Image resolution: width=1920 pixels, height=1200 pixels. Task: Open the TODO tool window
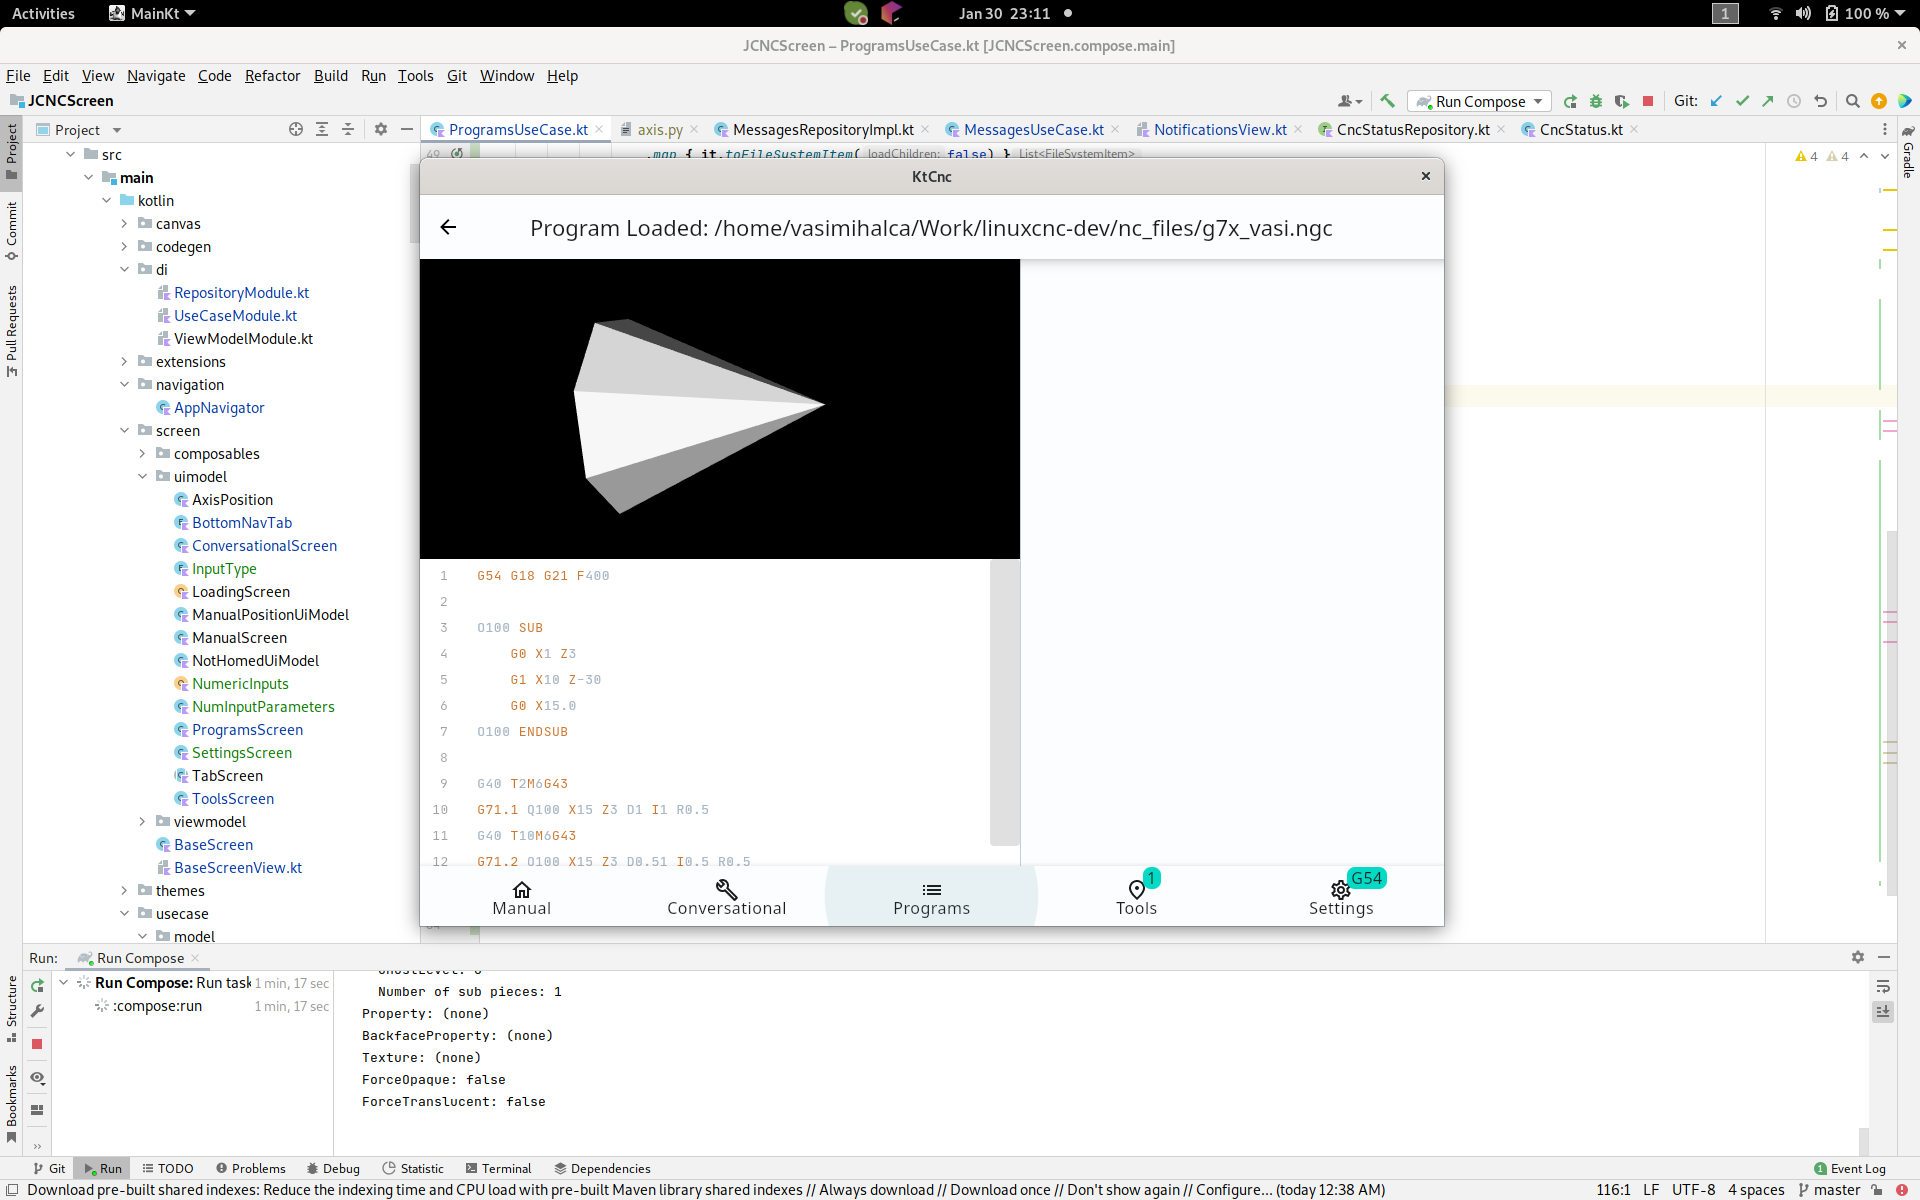coord(168,1168)
